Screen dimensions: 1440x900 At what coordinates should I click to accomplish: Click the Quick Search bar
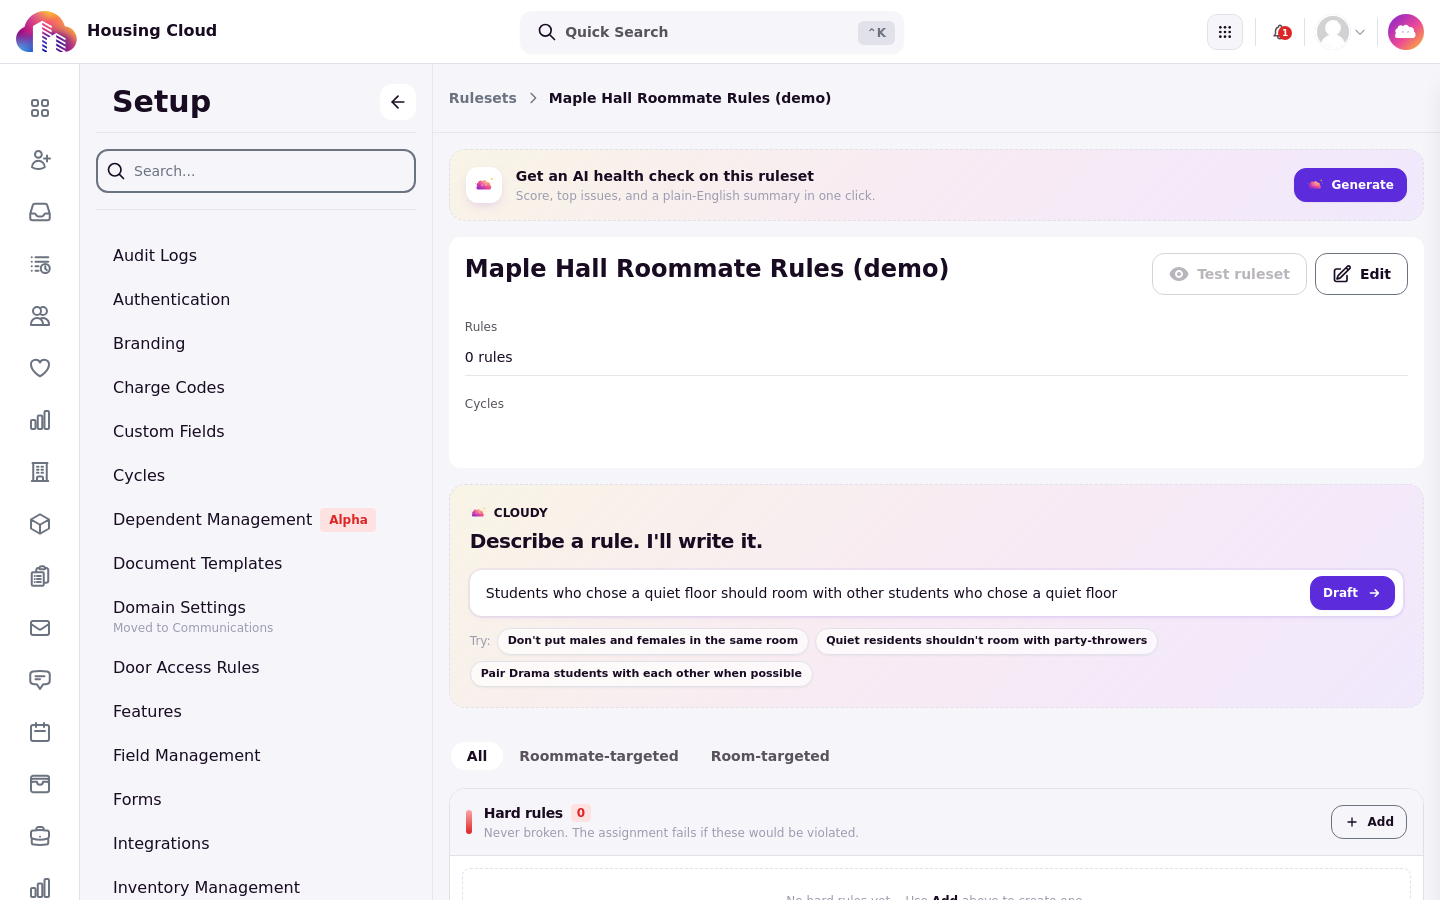(x=712, y=32)
